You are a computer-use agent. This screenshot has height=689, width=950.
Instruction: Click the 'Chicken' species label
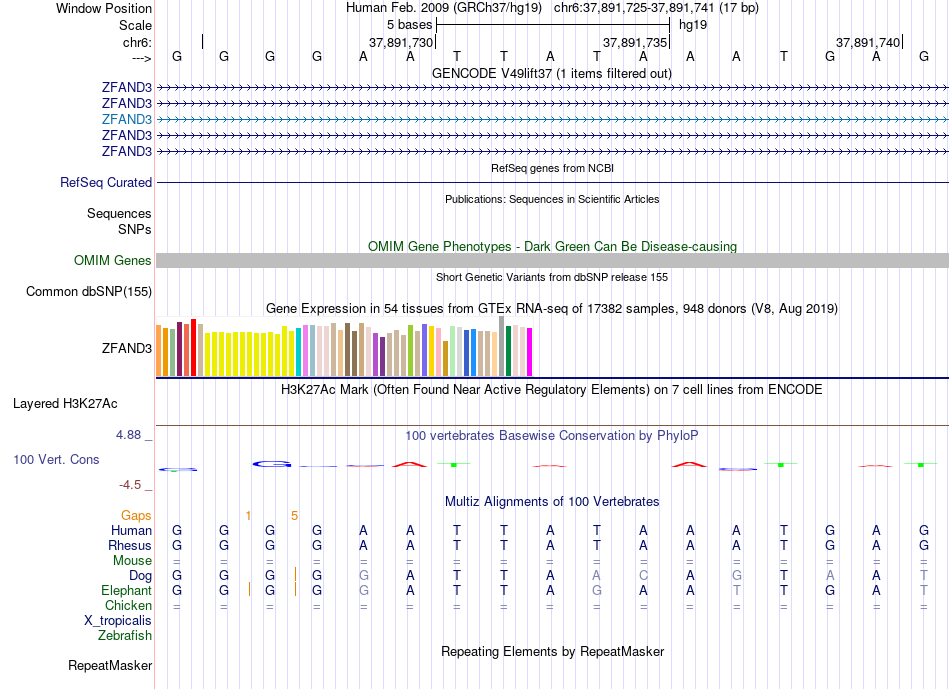coord(128,605)
